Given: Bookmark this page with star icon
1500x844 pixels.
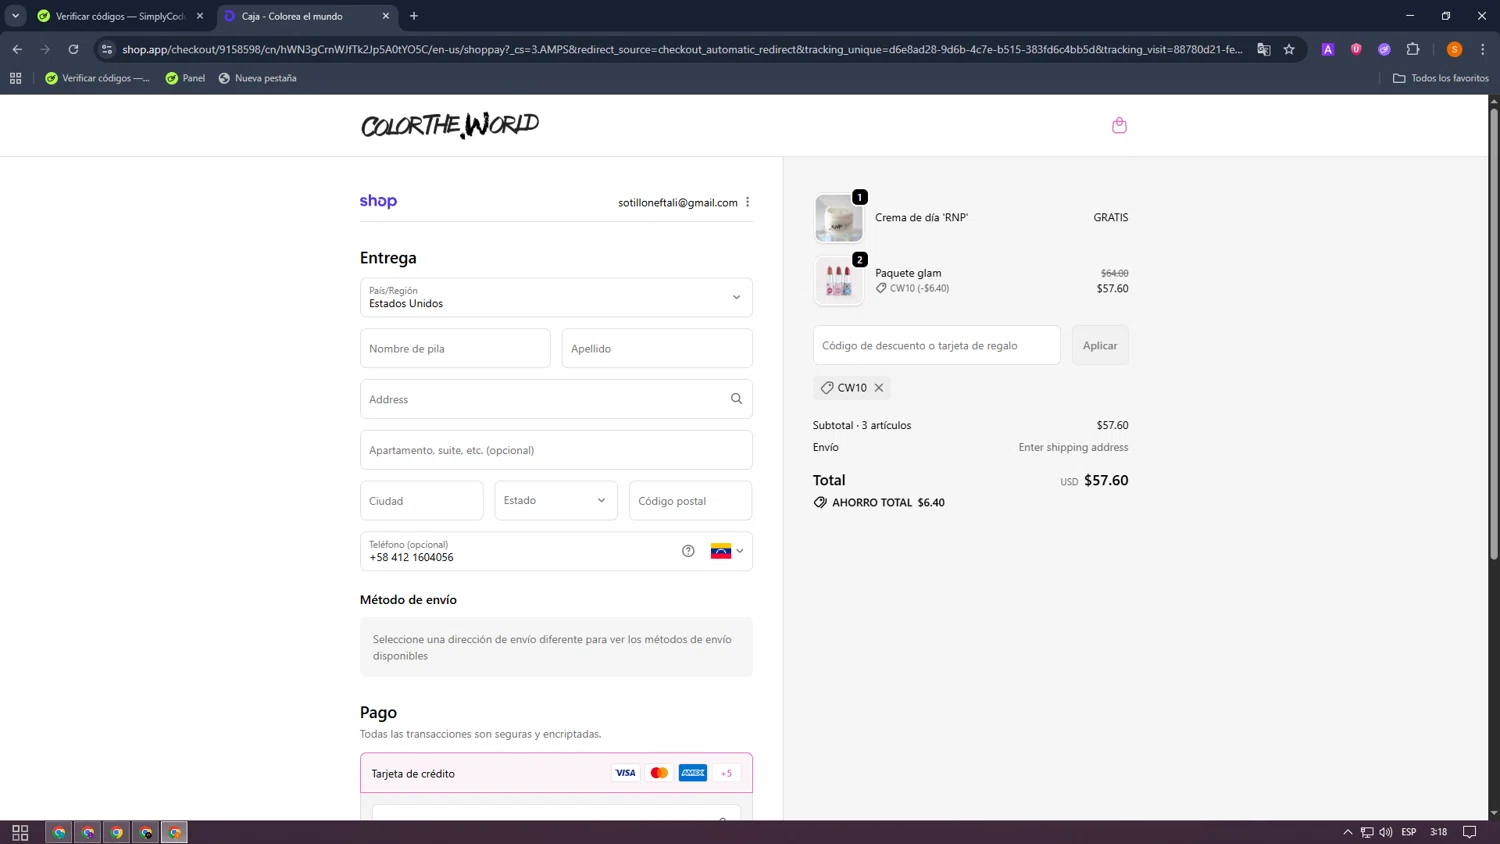Looking at the screenshot, I should tap(1289, 49).
